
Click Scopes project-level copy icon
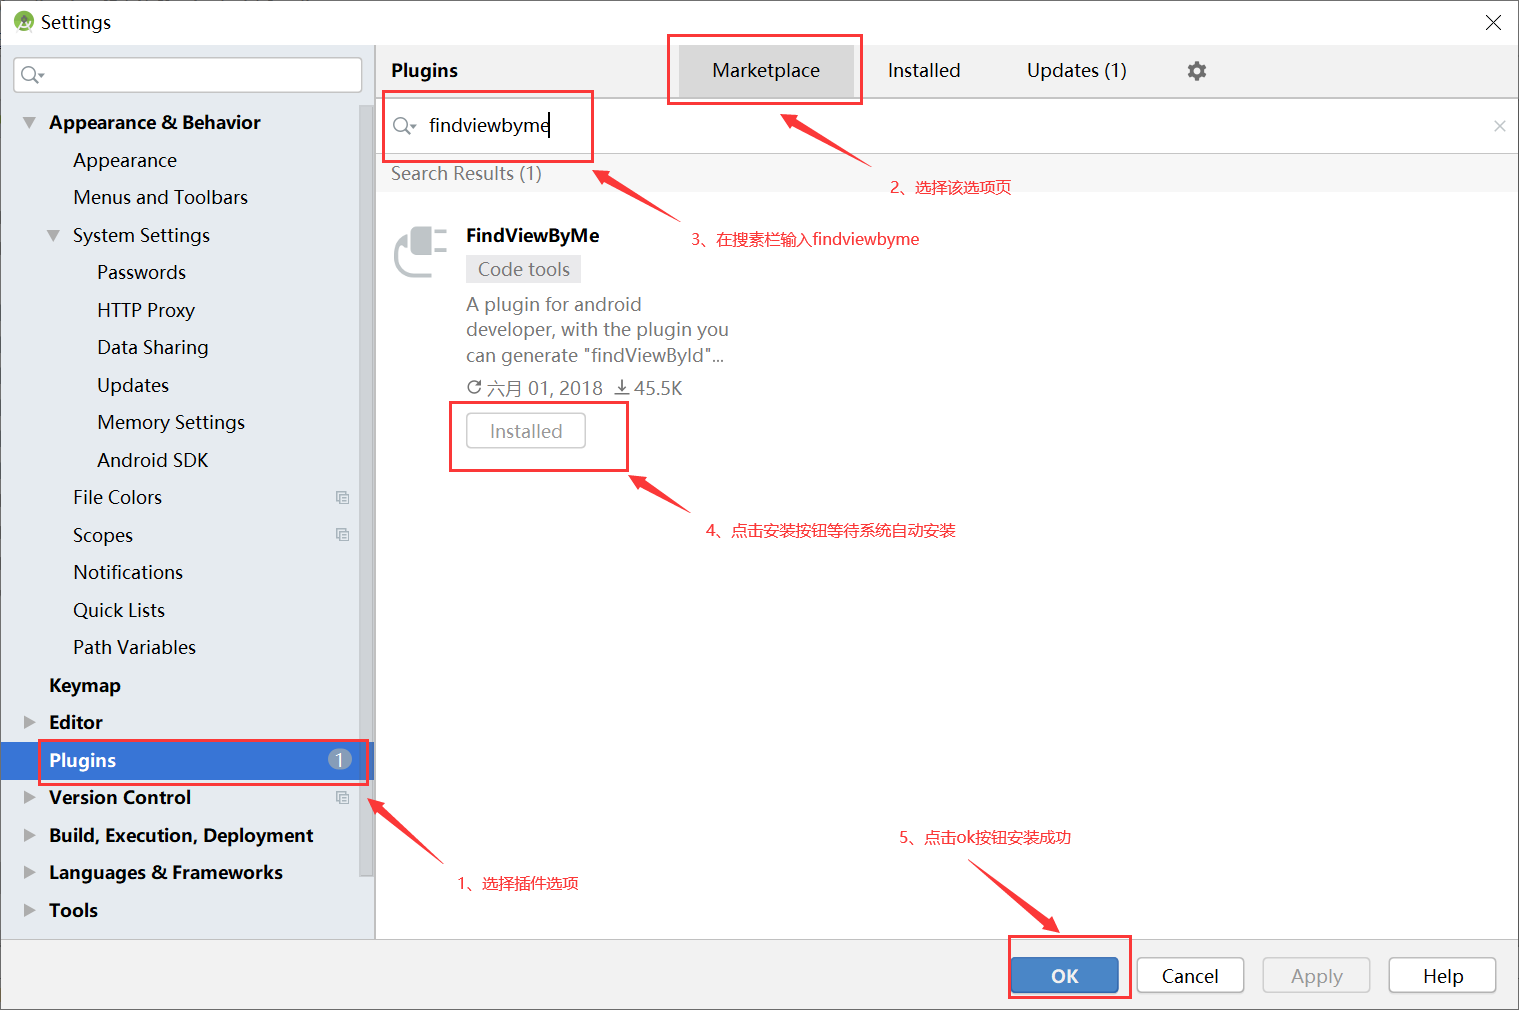click(x=342, y=535)
